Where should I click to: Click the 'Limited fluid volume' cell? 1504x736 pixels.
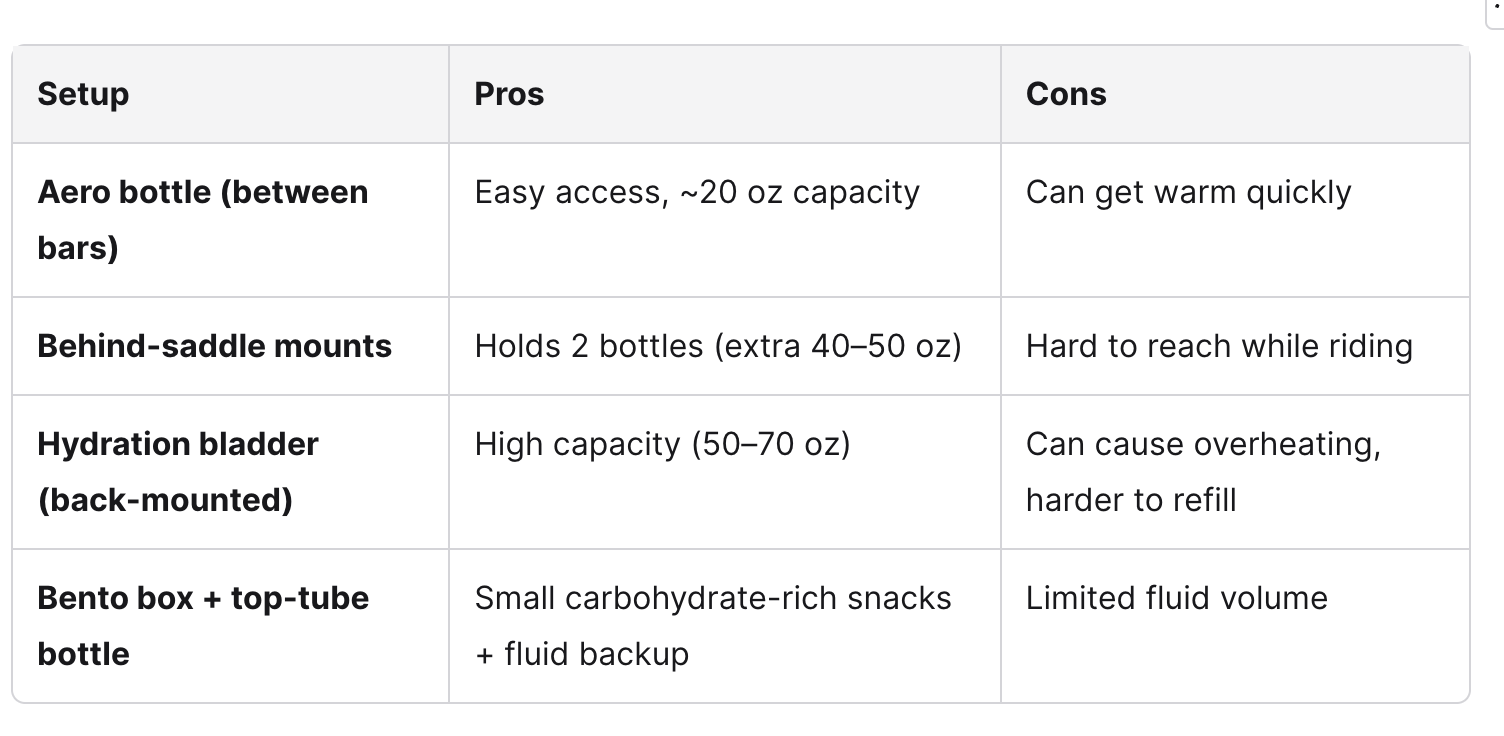(x=1235, y=626)
